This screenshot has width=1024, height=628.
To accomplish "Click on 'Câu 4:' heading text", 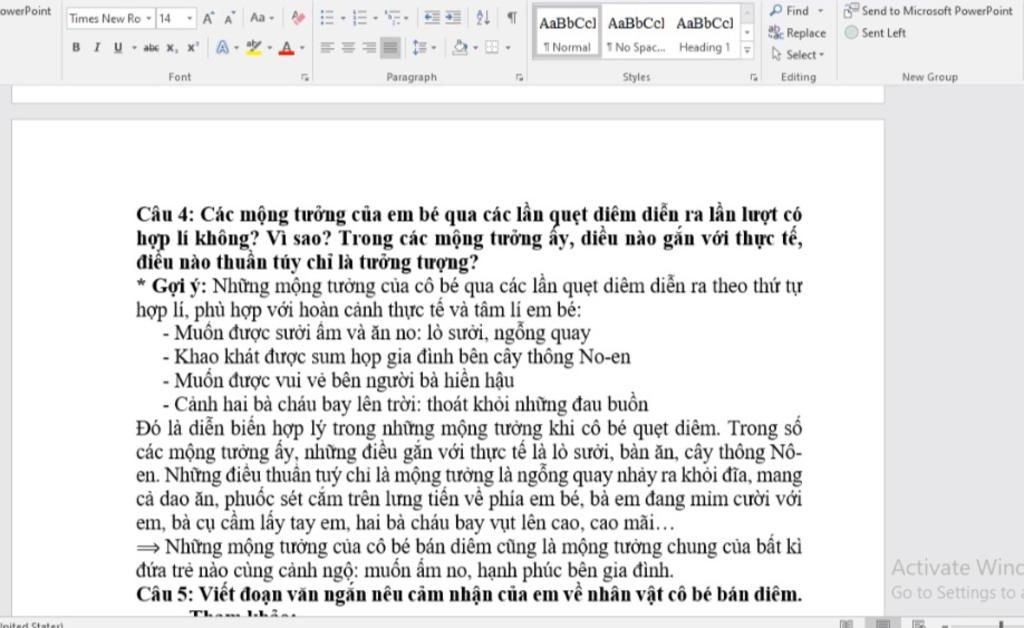I will pos(165,214).
